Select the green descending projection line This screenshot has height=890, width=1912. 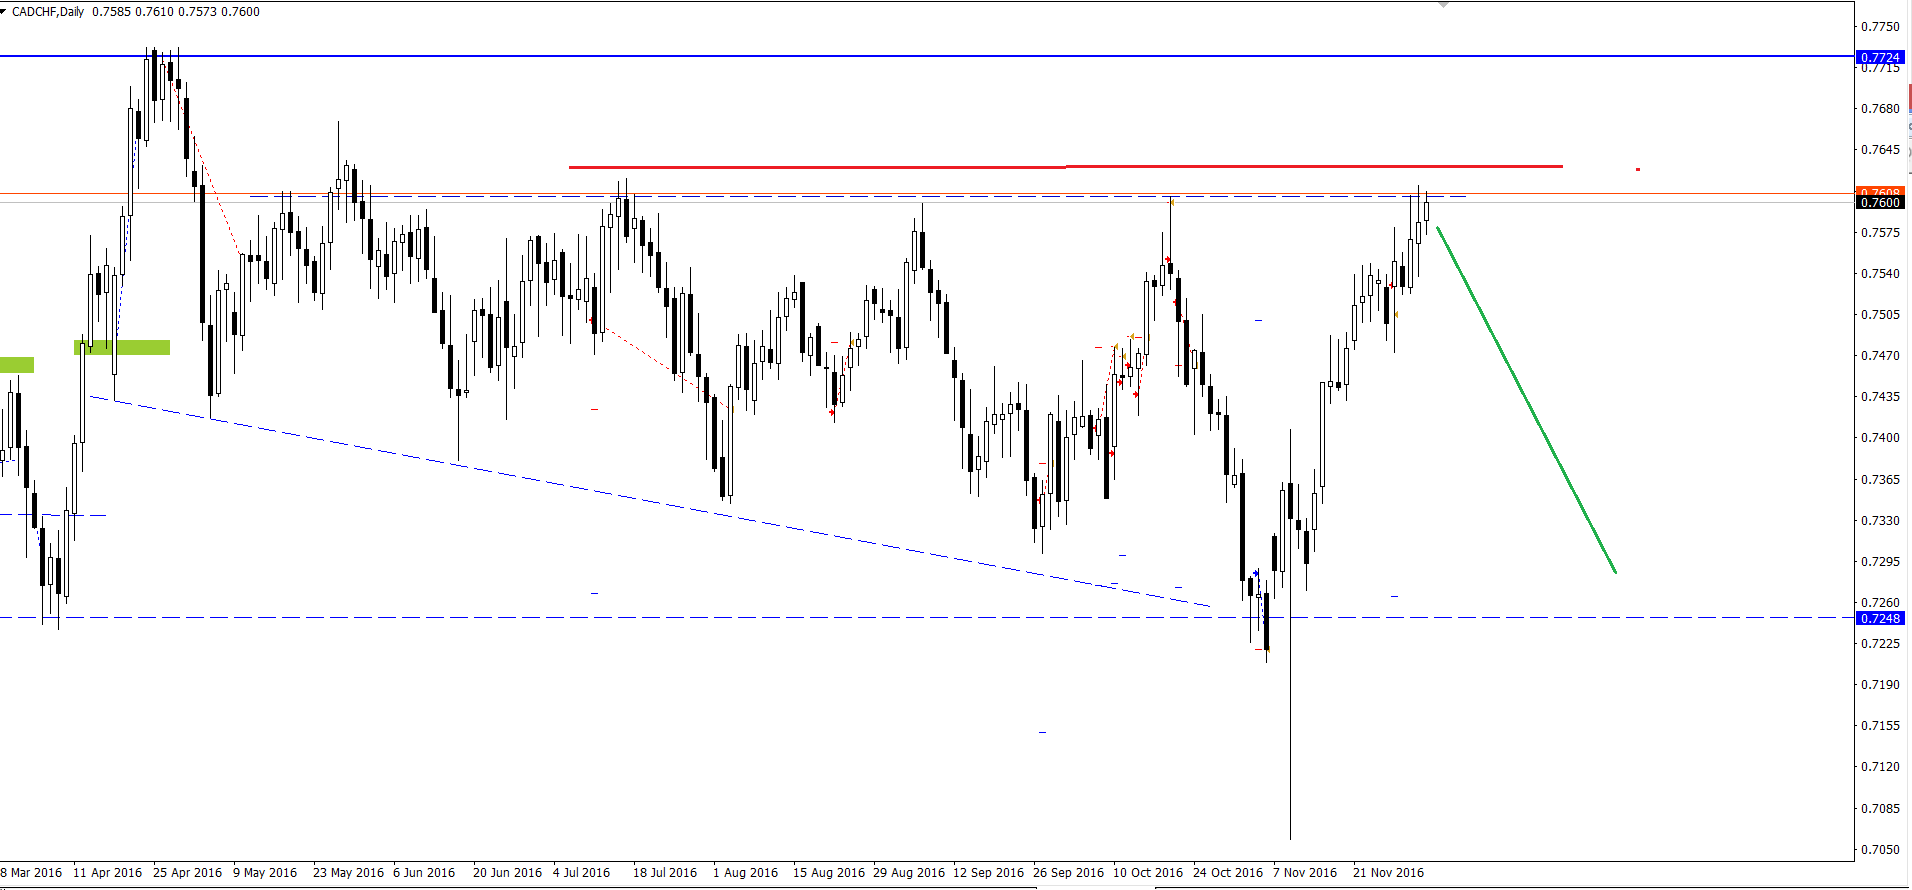(x=1526, y=400)
